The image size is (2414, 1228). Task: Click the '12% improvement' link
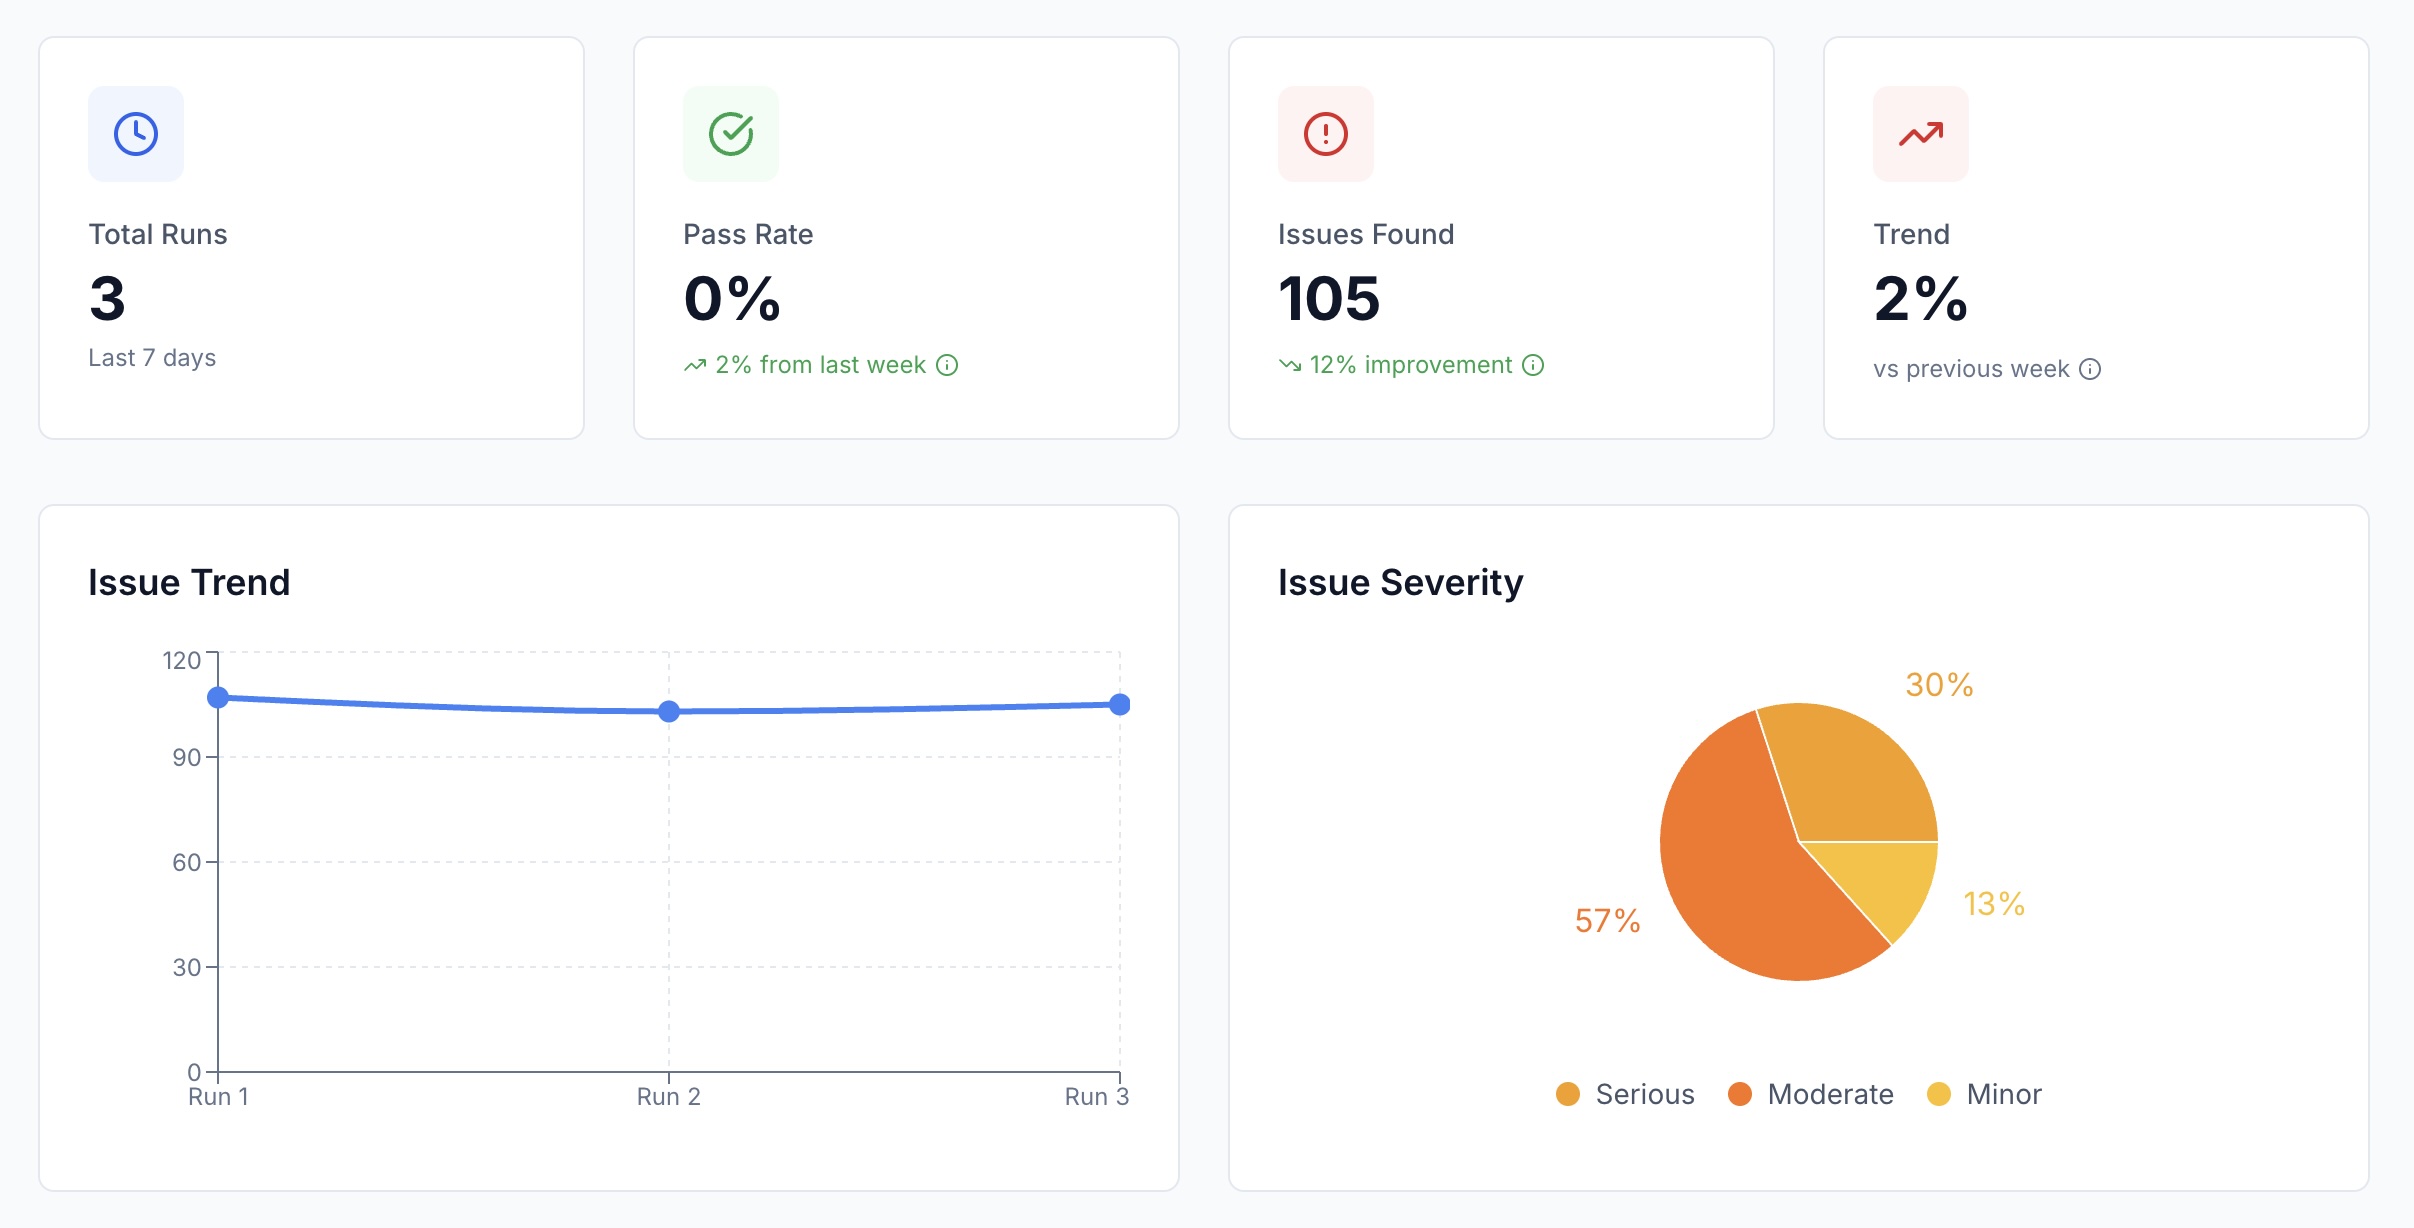(x=1412, y=365)
